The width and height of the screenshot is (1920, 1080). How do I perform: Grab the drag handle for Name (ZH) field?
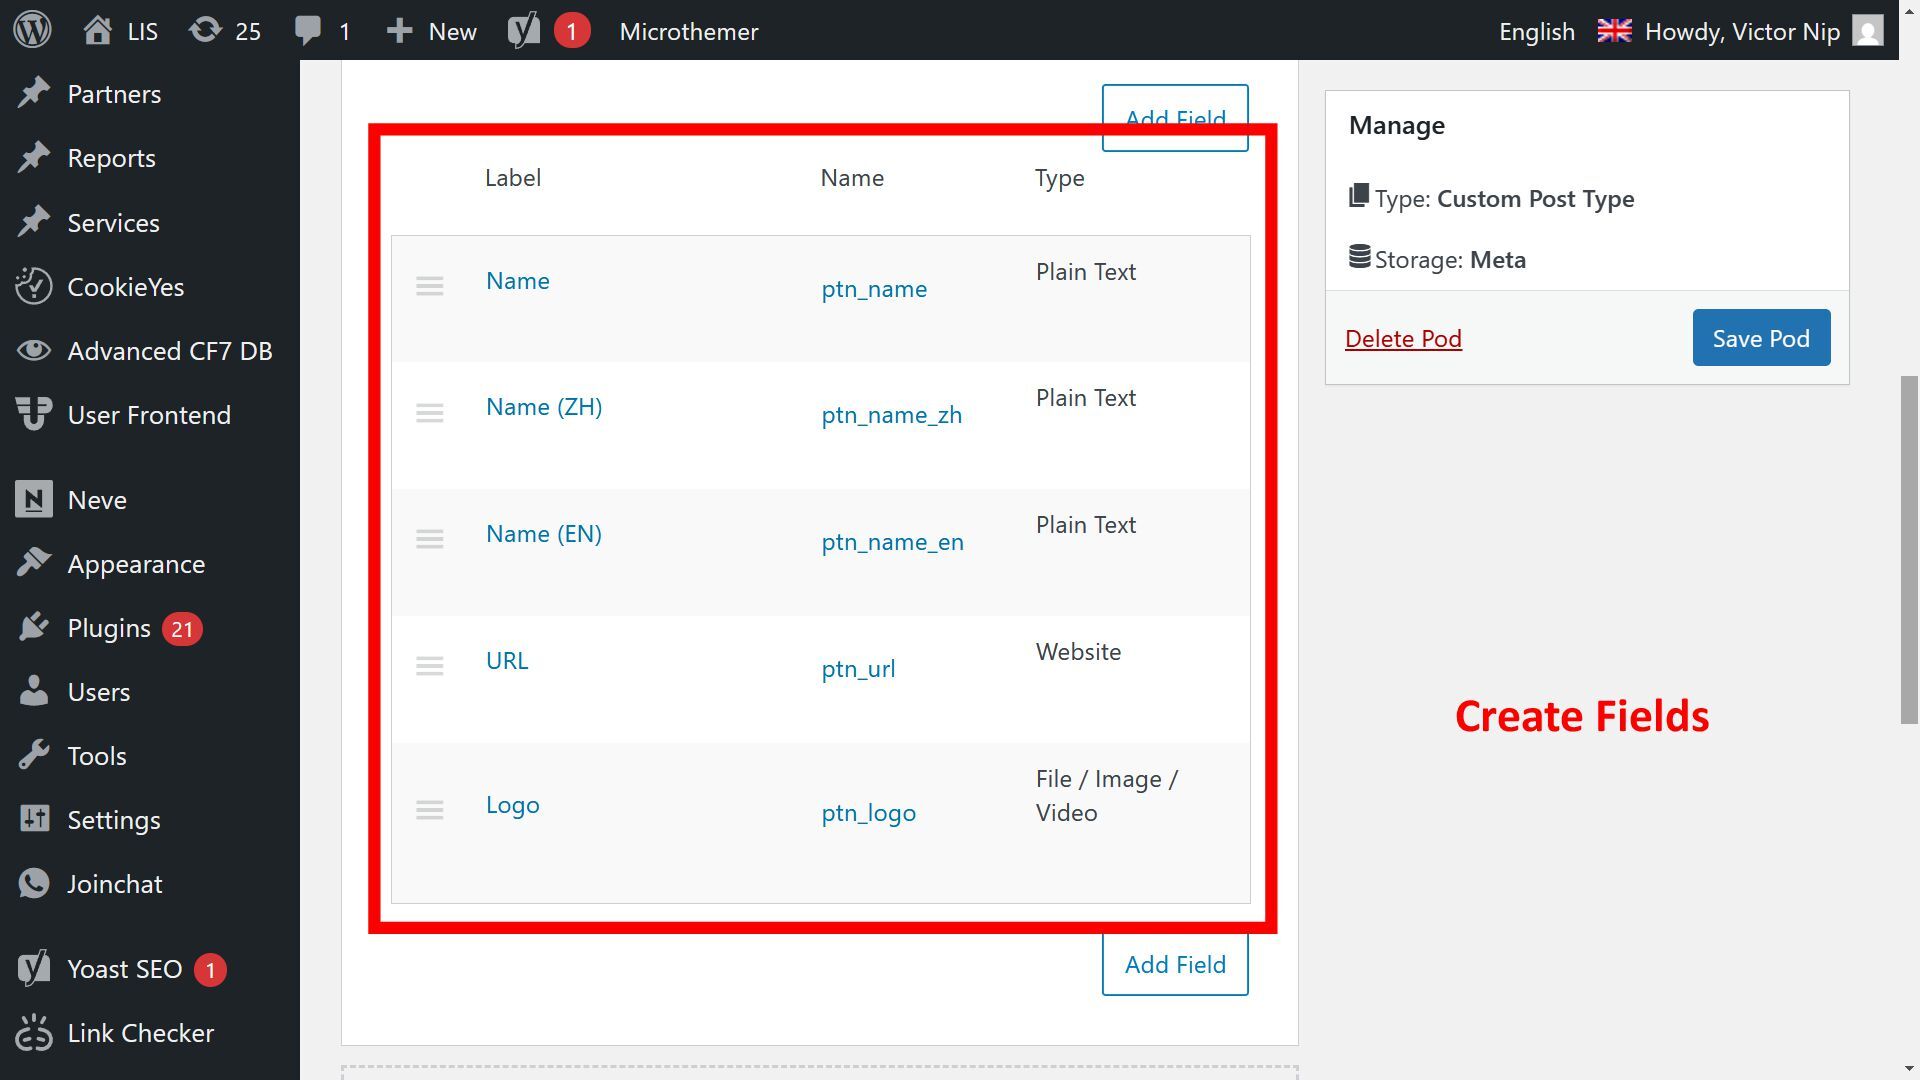[x=430, y=413]
